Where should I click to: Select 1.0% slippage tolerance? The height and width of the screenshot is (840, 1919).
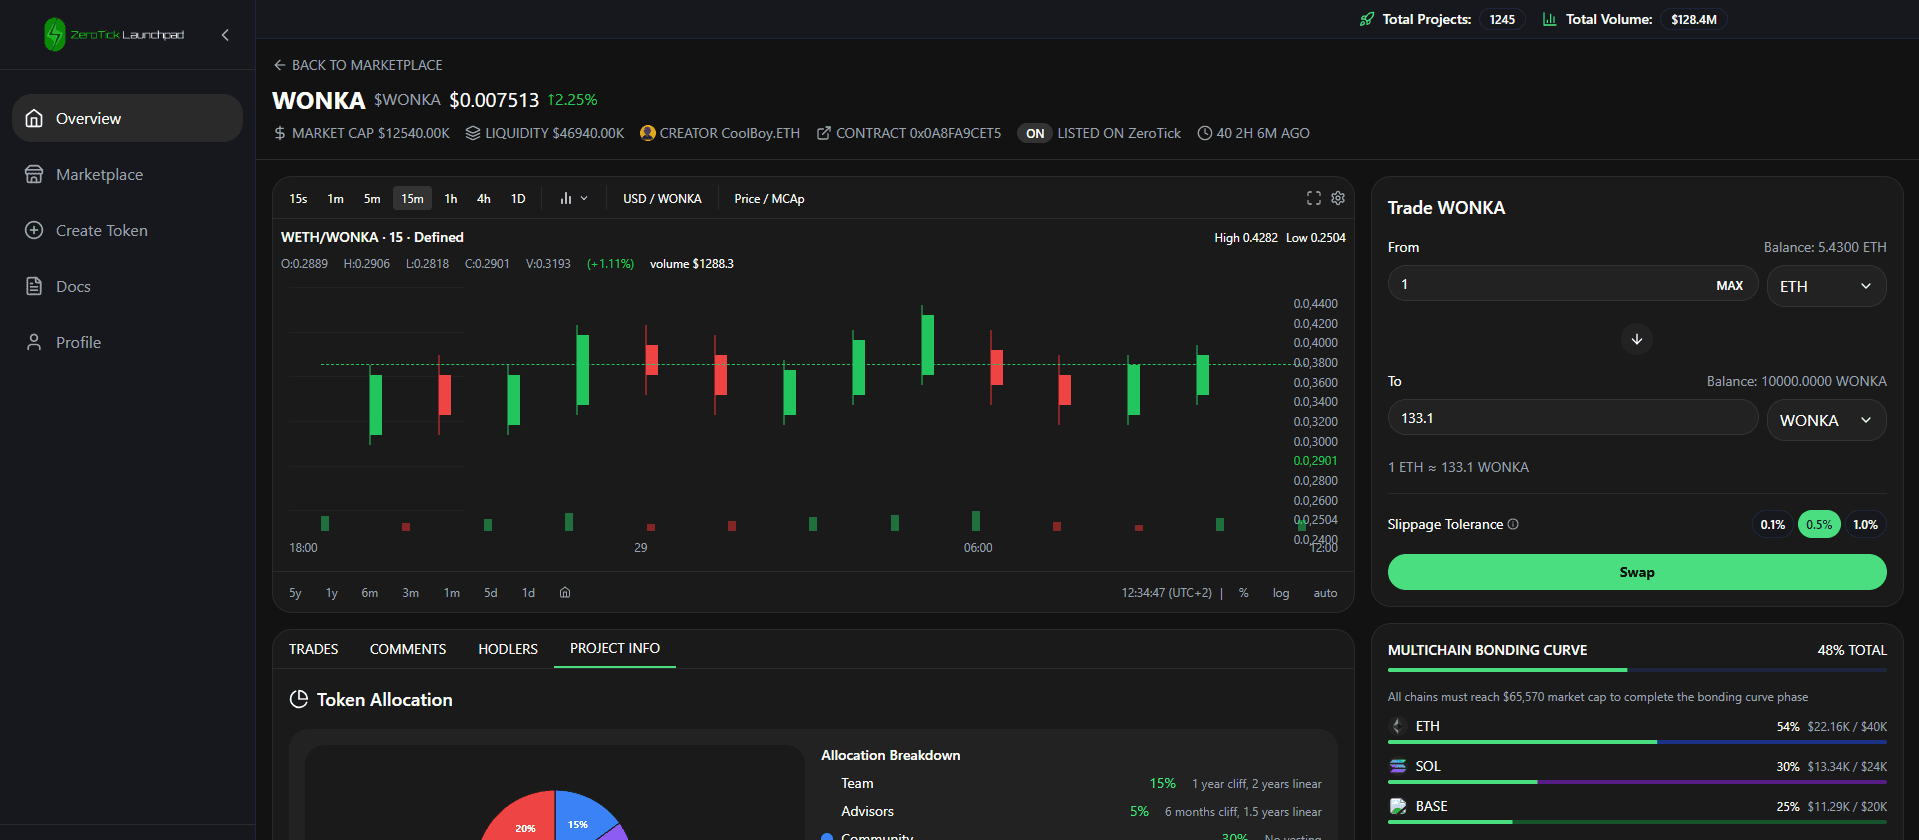coord(1865,524)
